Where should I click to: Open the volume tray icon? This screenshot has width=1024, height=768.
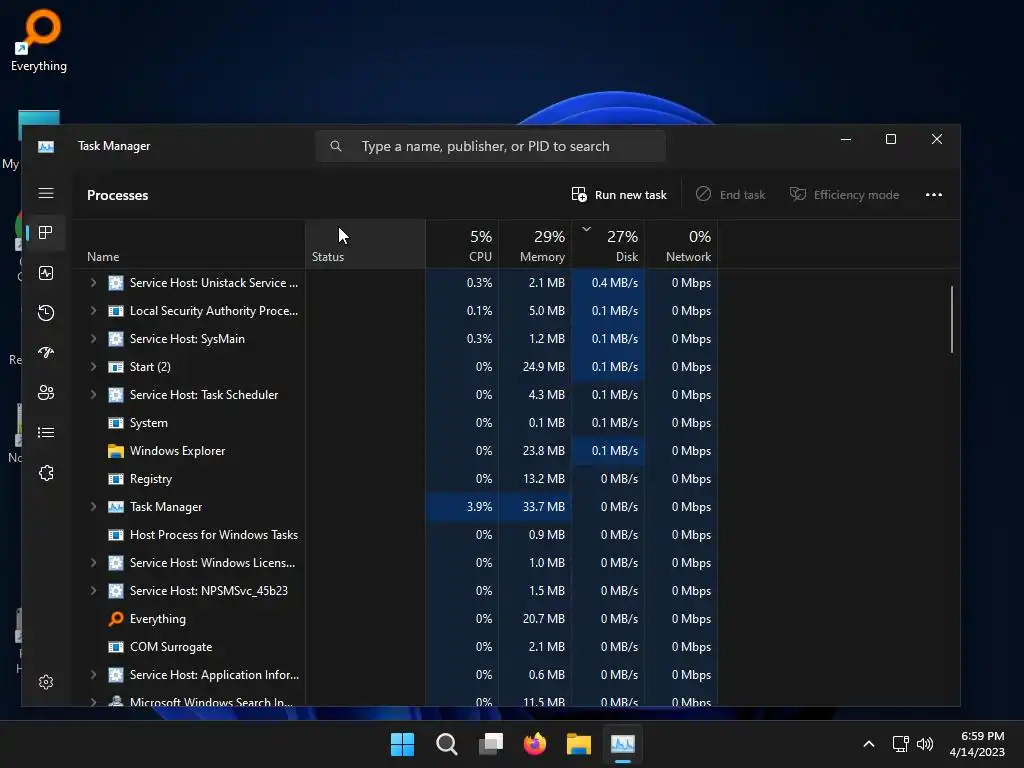point(925,744)
